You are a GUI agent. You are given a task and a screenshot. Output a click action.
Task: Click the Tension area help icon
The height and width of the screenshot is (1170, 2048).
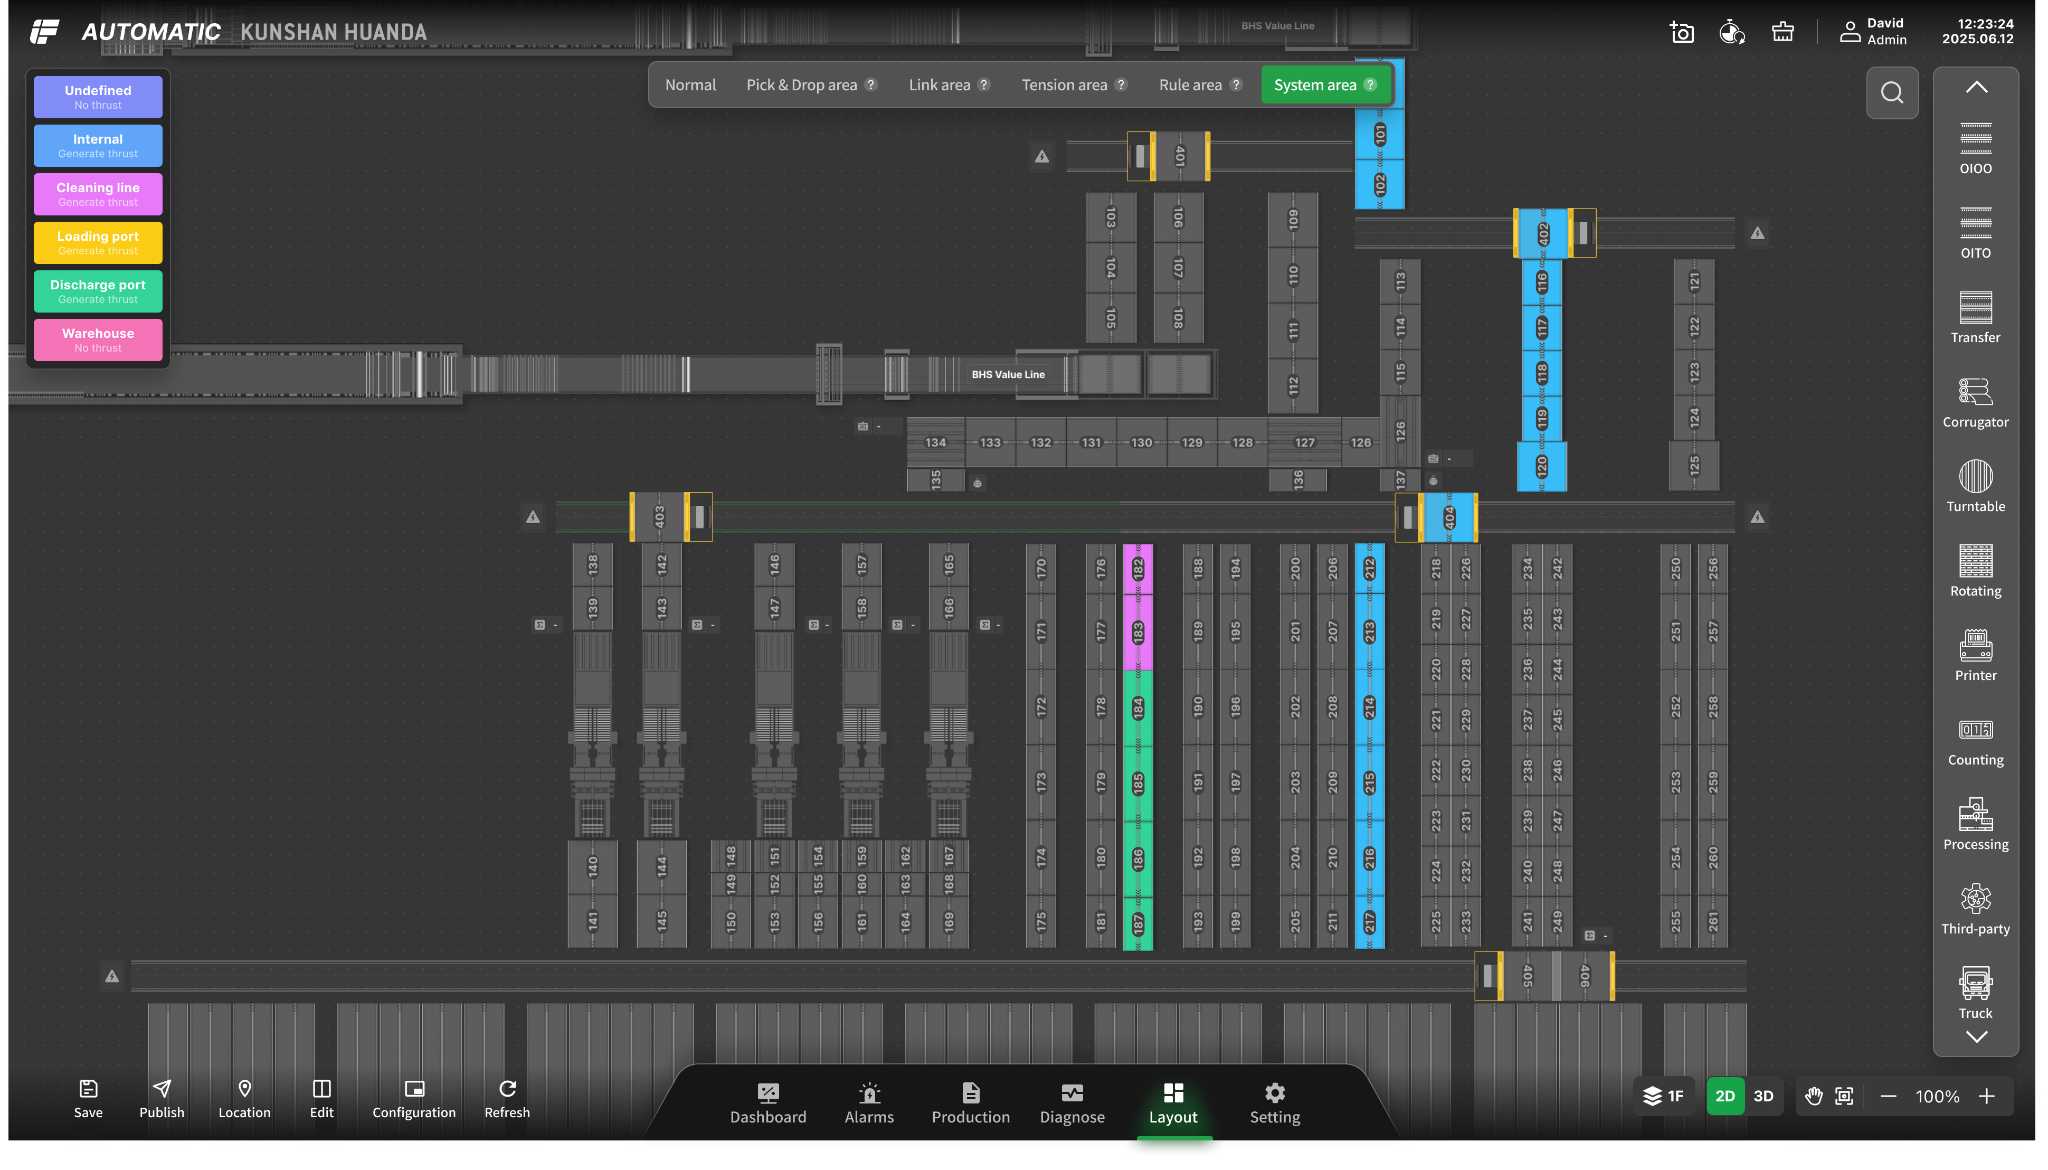coord(1121,85)
